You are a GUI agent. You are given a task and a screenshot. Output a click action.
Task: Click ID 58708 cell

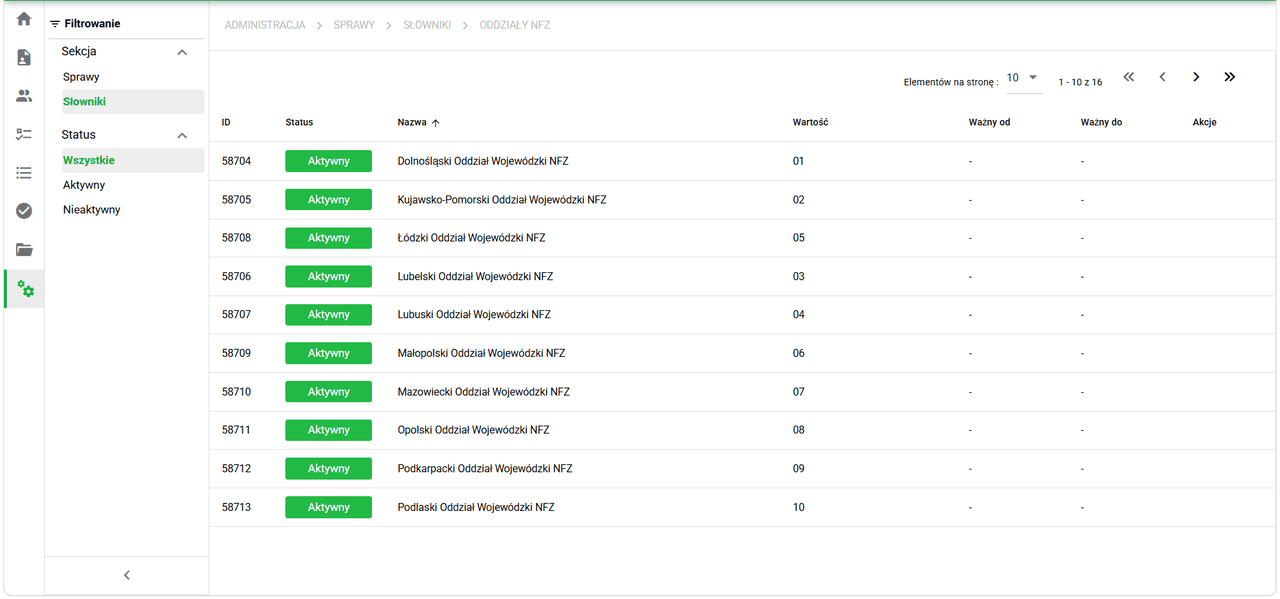(236, 238)
